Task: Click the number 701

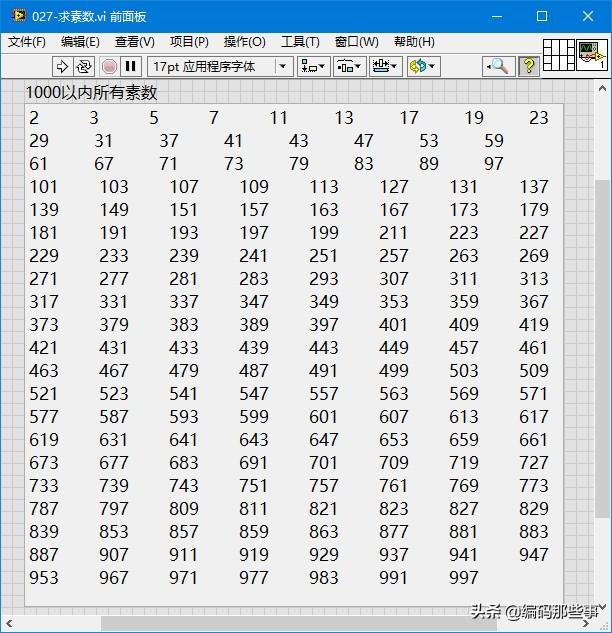Action: pyautogui.click(x=324, y=463)
